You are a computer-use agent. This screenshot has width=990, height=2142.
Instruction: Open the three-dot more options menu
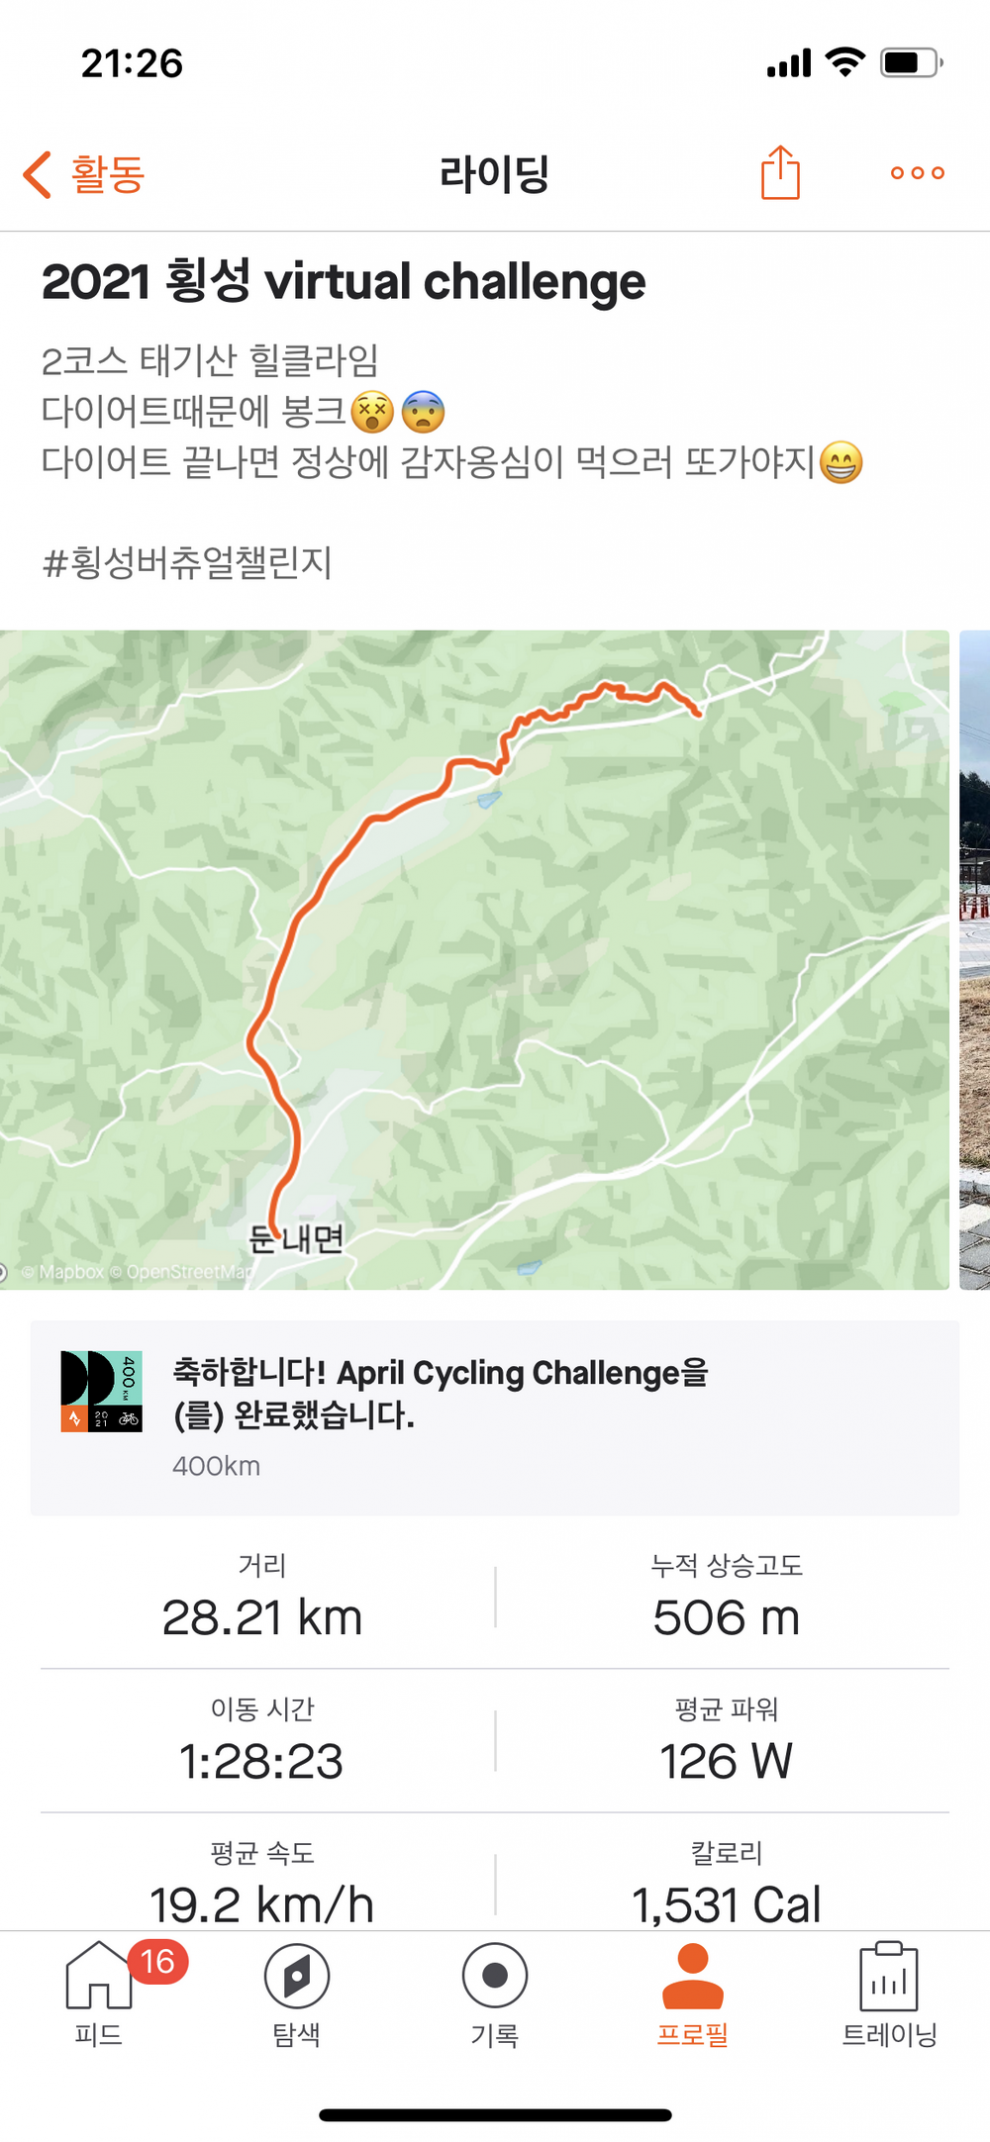[917, 173]
